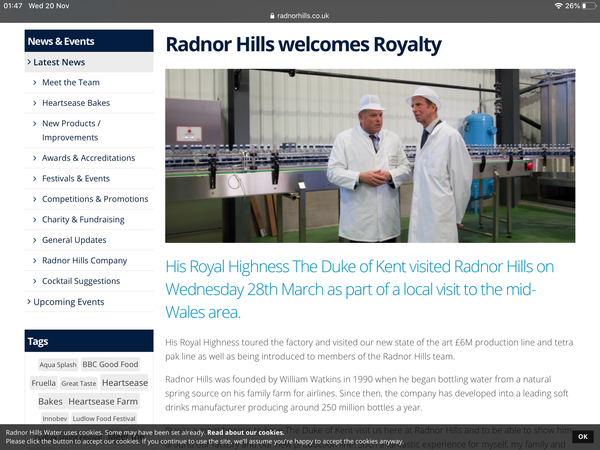Select the BBC Good Food tag
Viewport: 600px width, 450px height.
110,364
